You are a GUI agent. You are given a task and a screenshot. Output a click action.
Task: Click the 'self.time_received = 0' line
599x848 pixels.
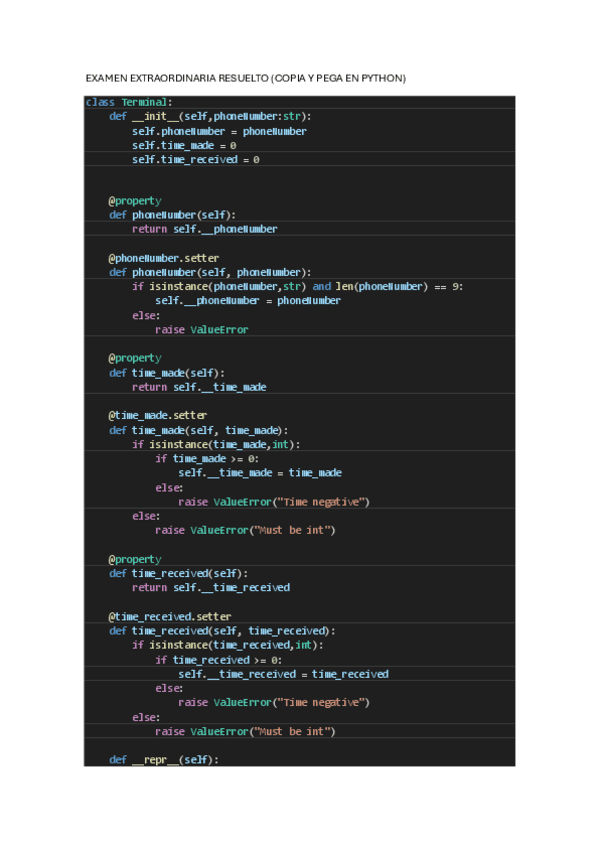pyautogui.click(x=196, y=160)
